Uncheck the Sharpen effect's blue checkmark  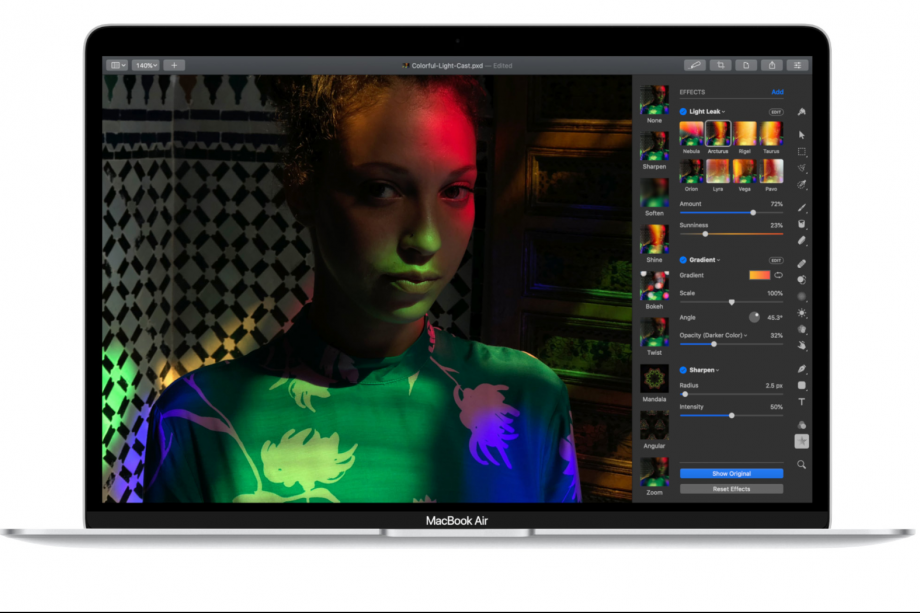click(x=683, y=370)
